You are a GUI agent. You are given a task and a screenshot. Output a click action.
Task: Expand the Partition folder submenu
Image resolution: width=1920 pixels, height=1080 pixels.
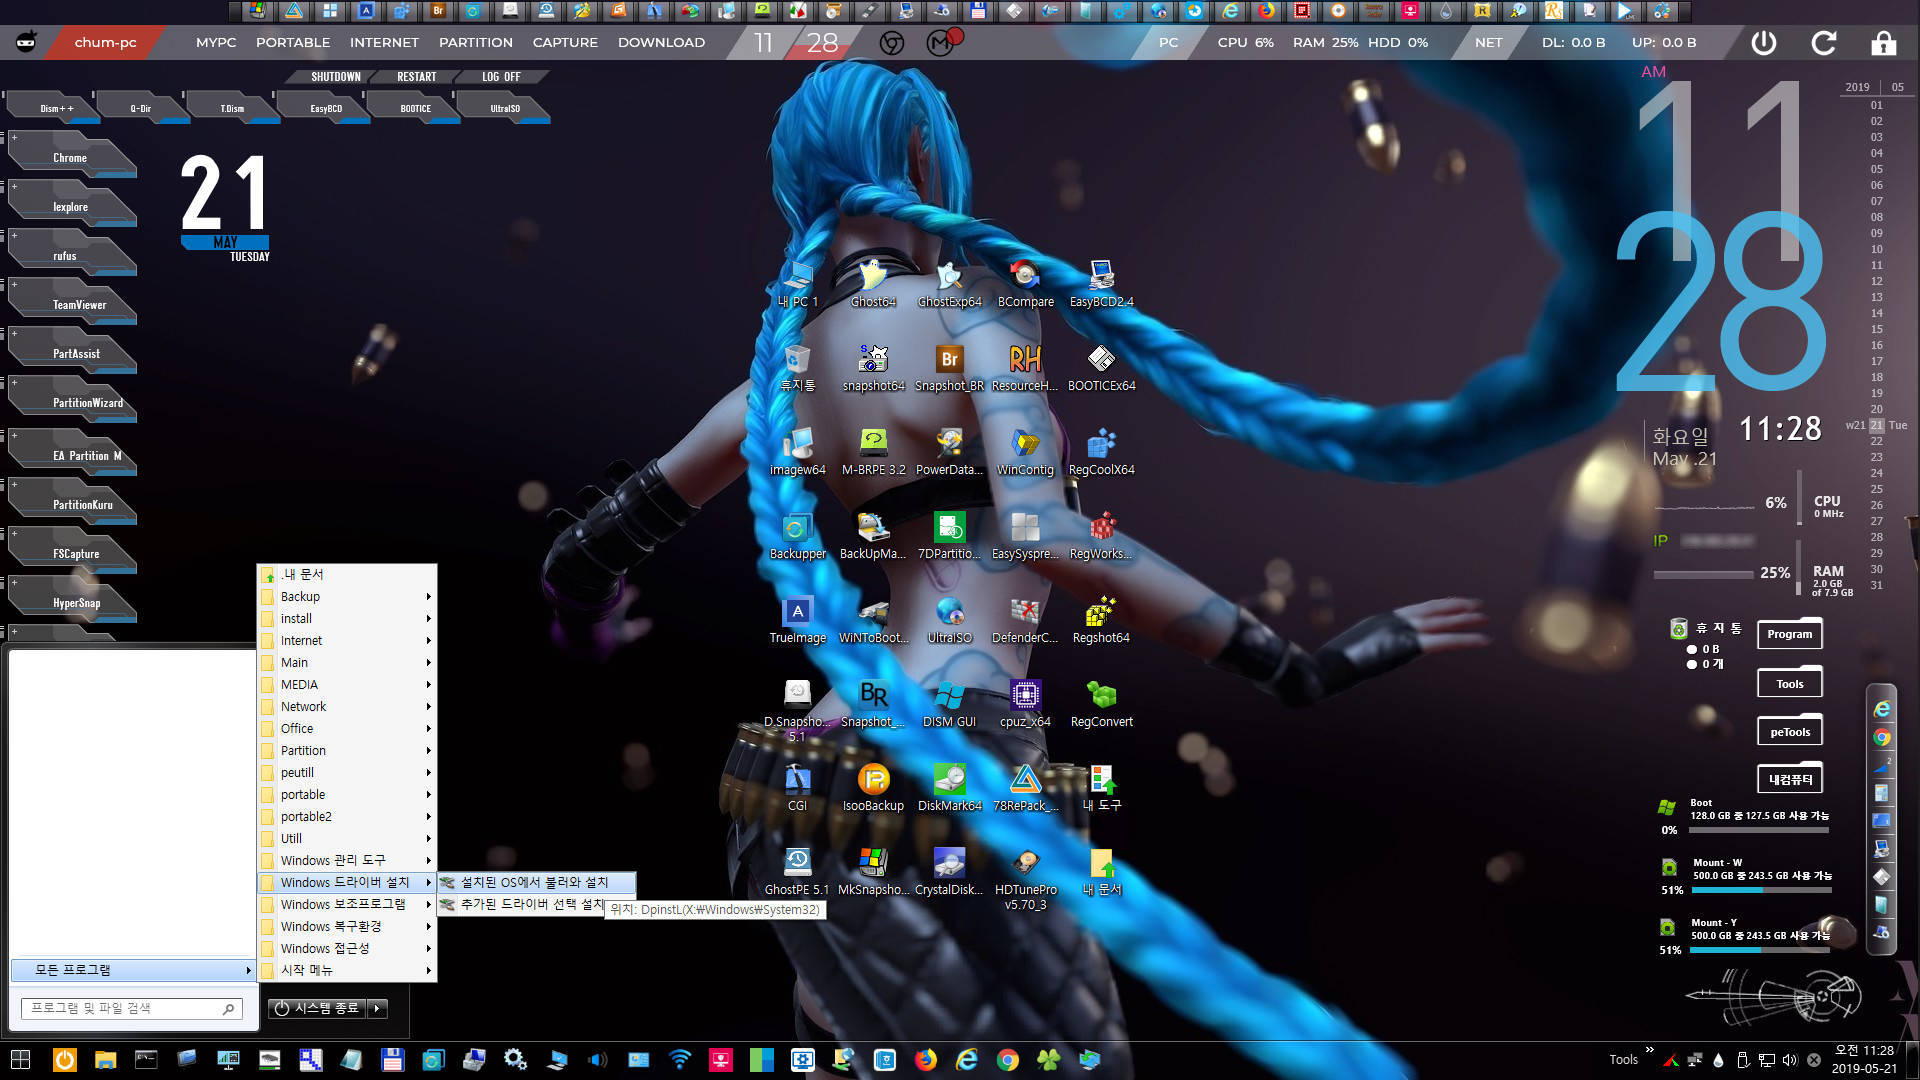(347, 750)
